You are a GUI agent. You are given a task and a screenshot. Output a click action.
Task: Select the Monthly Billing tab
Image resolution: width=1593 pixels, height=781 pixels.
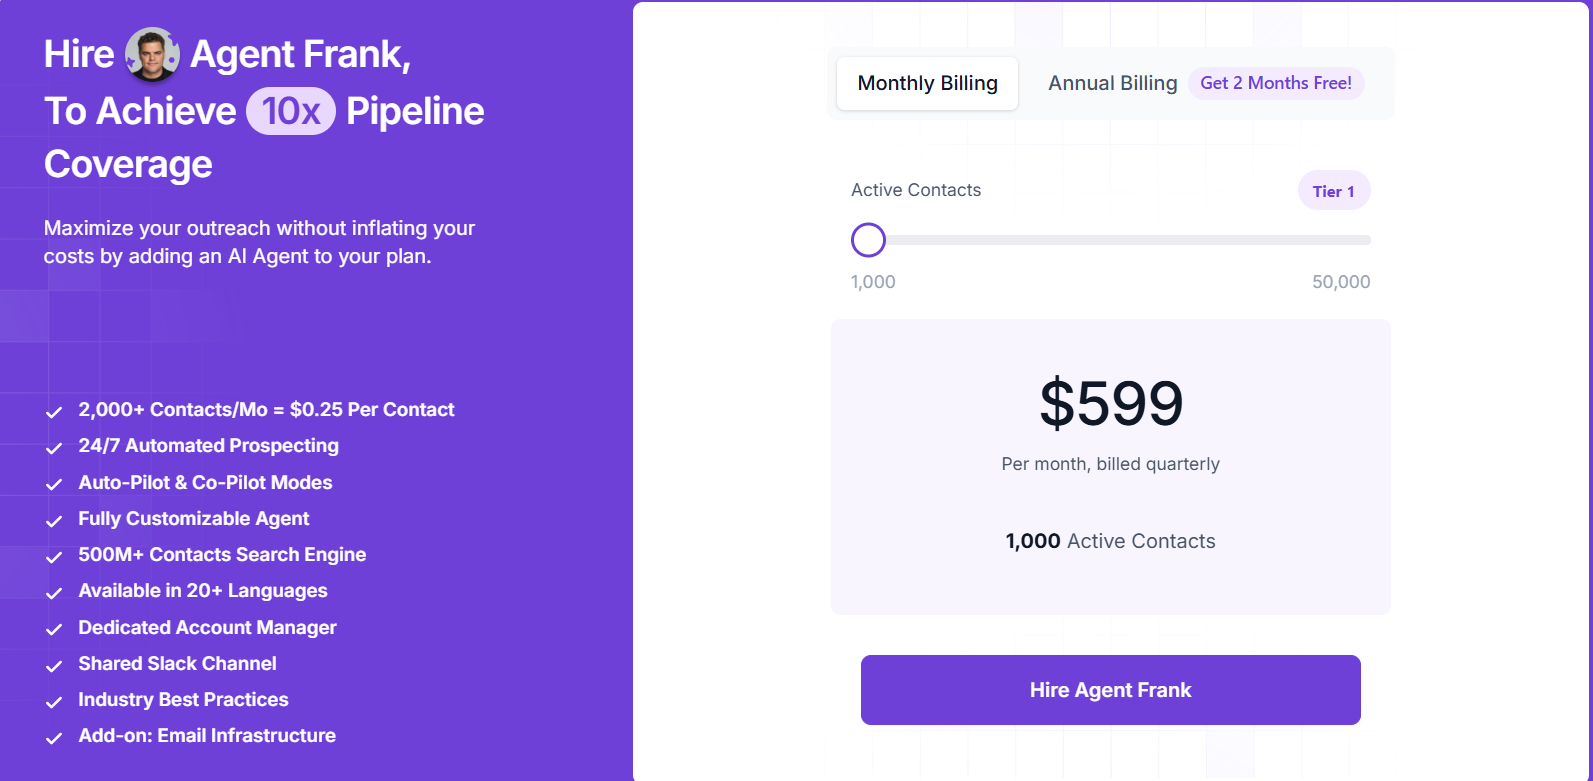coord(926,83)
